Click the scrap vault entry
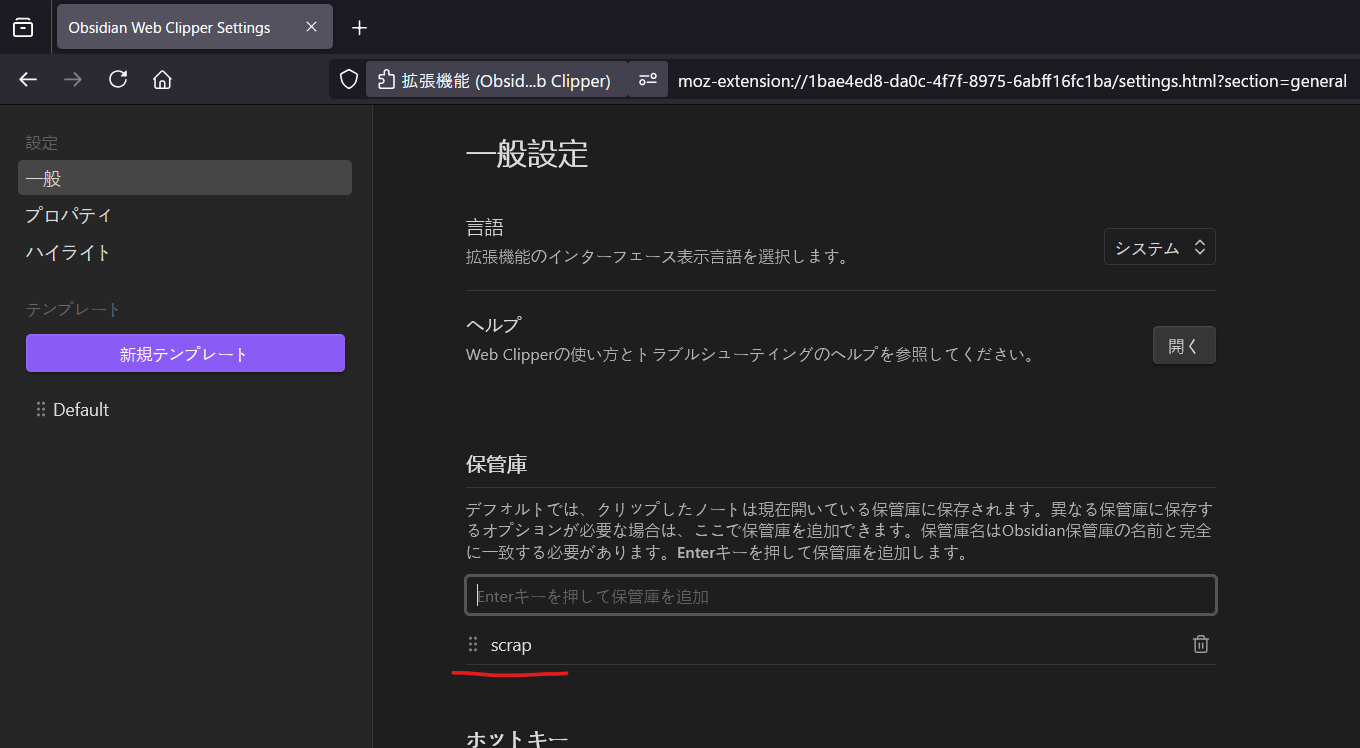This screenshot has width=1360, height=748. [x=511, y=645]
